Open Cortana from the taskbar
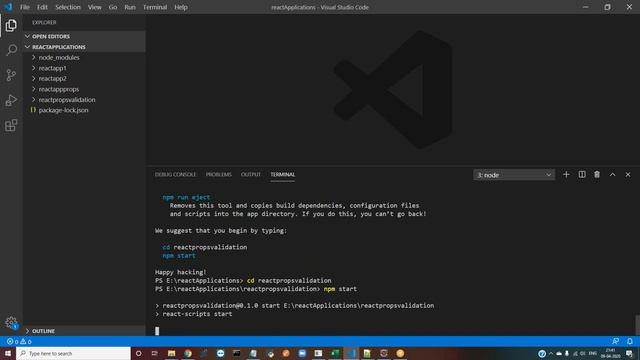The image size is (640, 360). 138,353
